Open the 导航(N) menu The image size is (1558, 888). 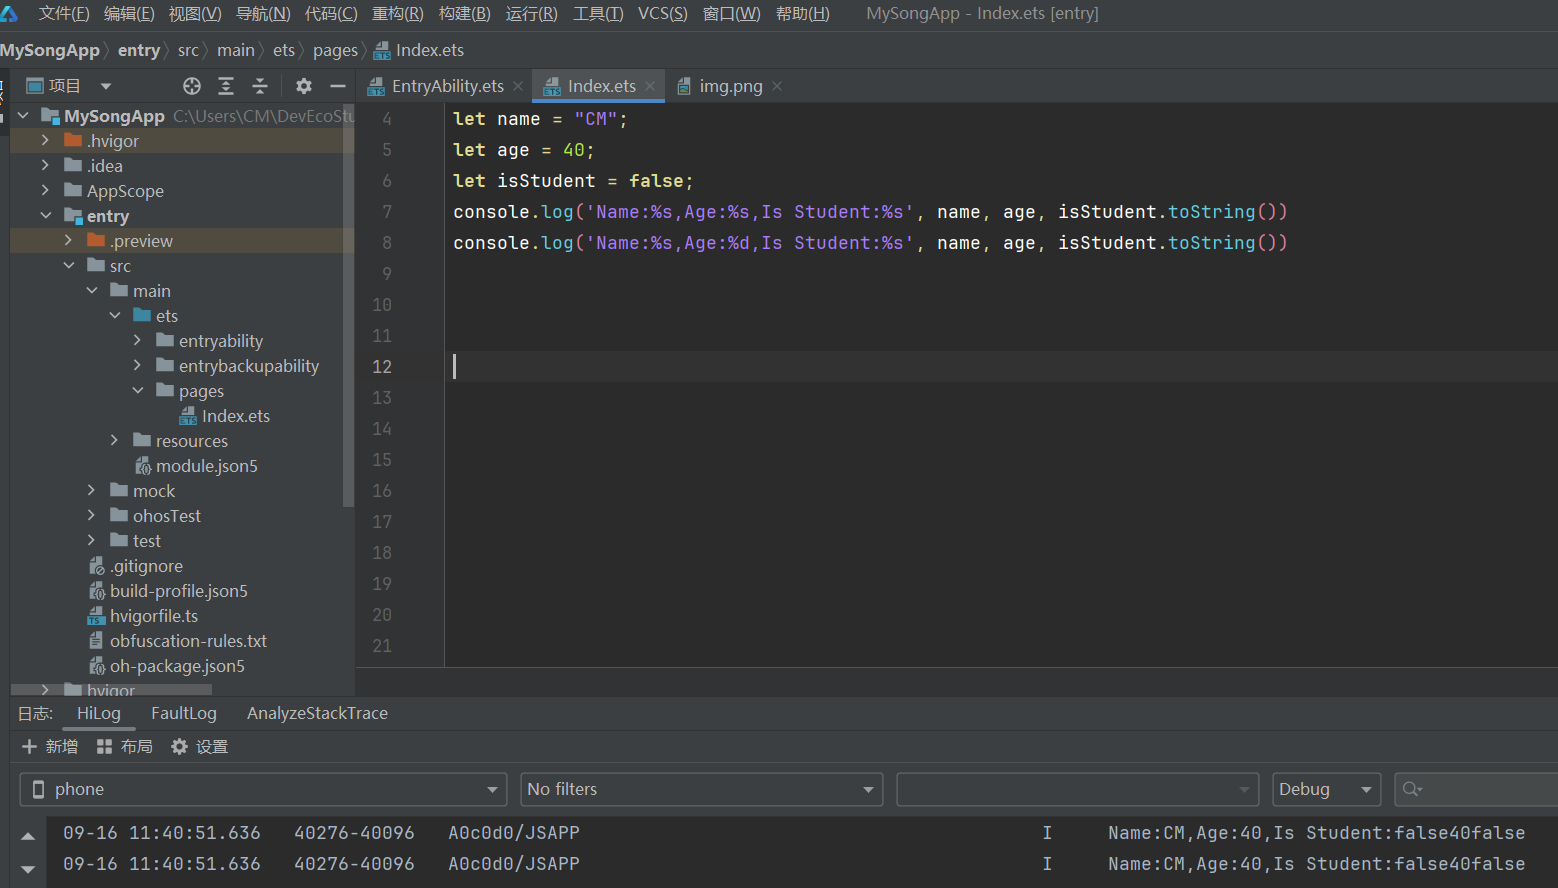click(263, 14)
